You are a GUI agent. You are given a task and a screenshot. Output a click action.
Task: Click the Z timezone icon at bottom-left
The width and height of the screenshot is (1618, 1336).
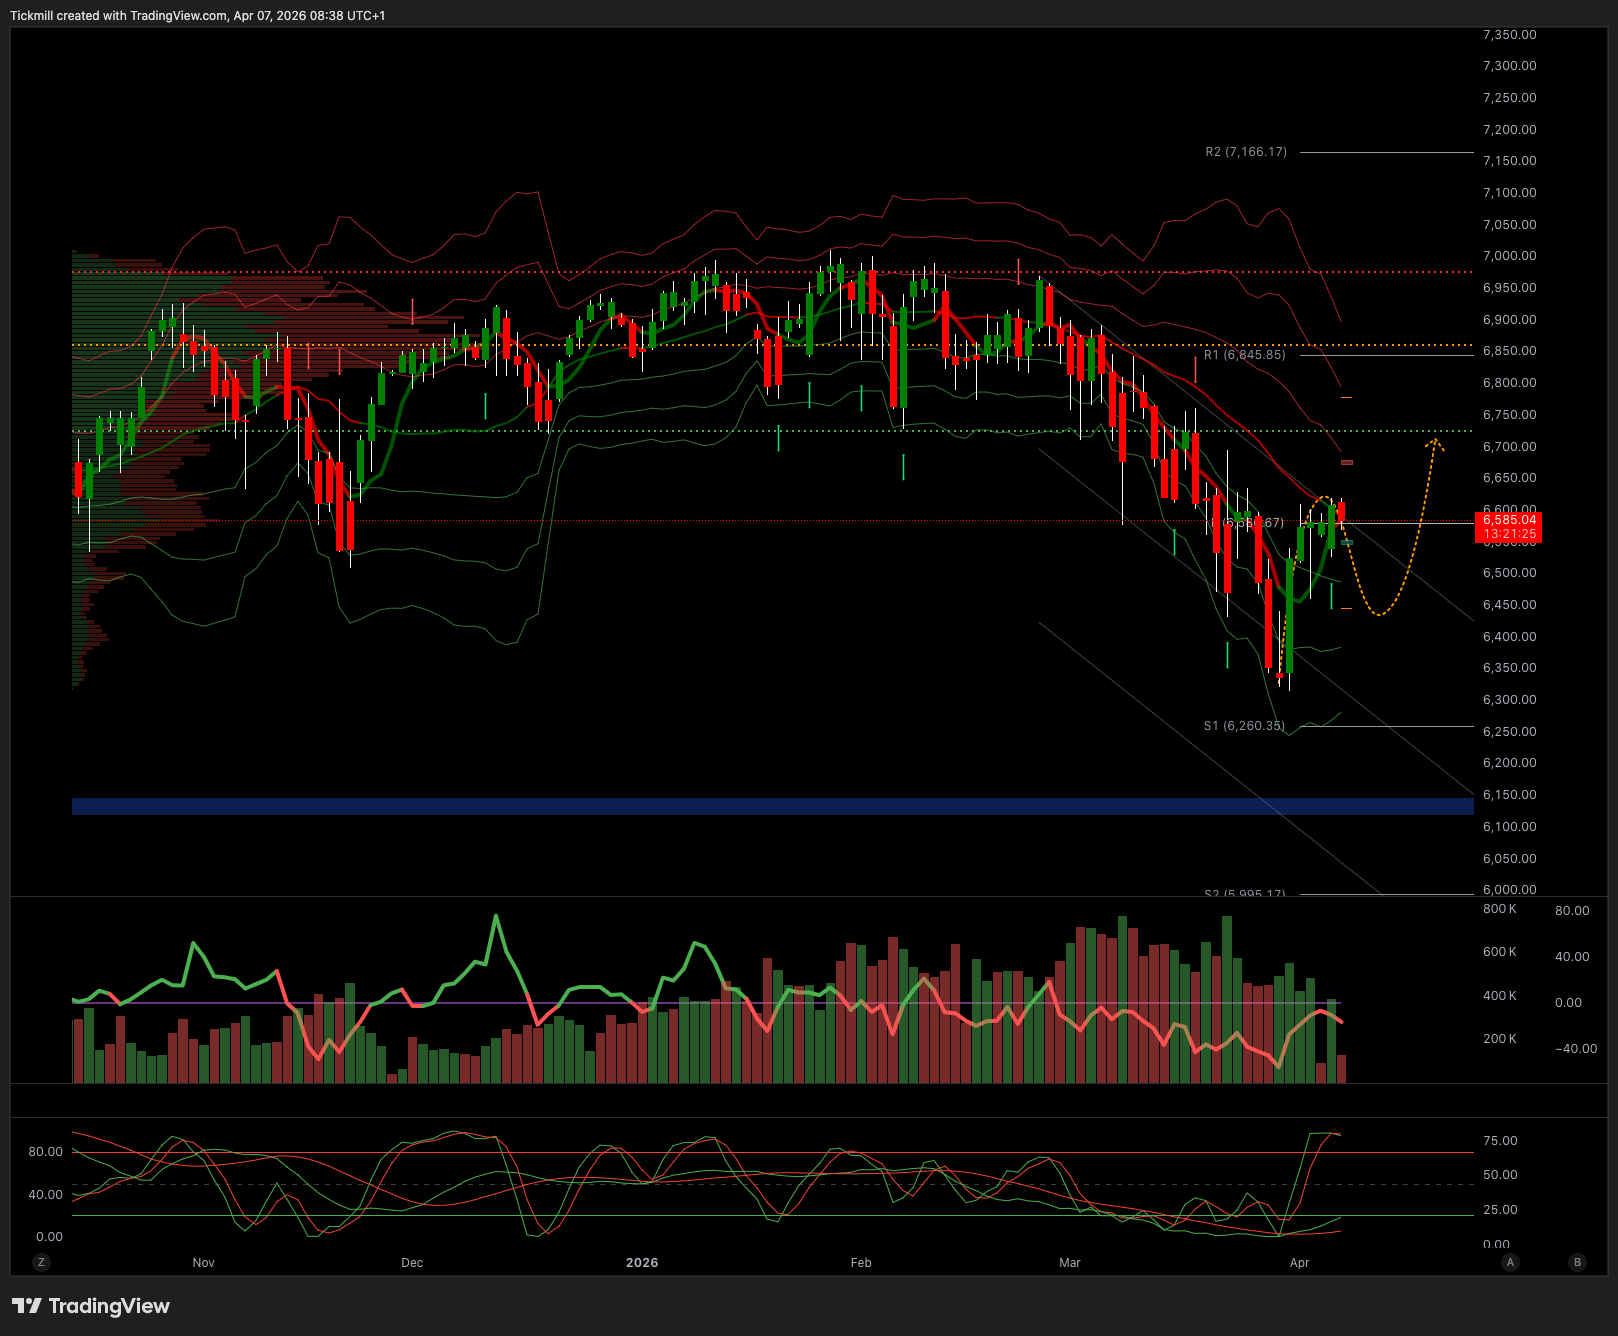pyautogui.click(x=41, y=1262)
